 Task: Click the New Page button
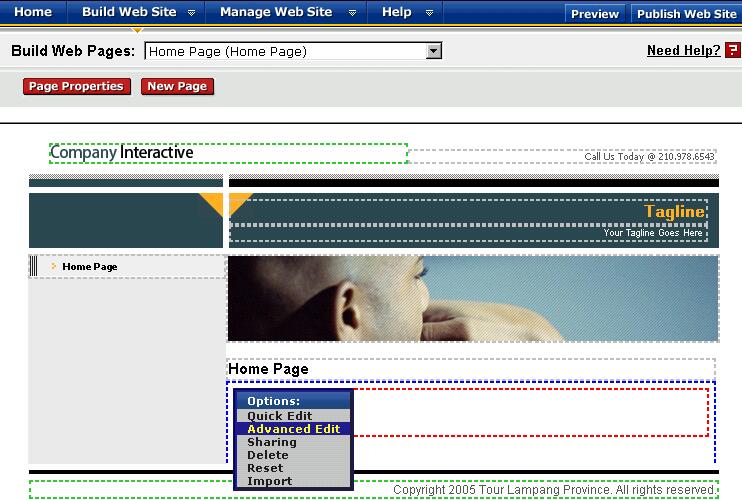(177, 86)
